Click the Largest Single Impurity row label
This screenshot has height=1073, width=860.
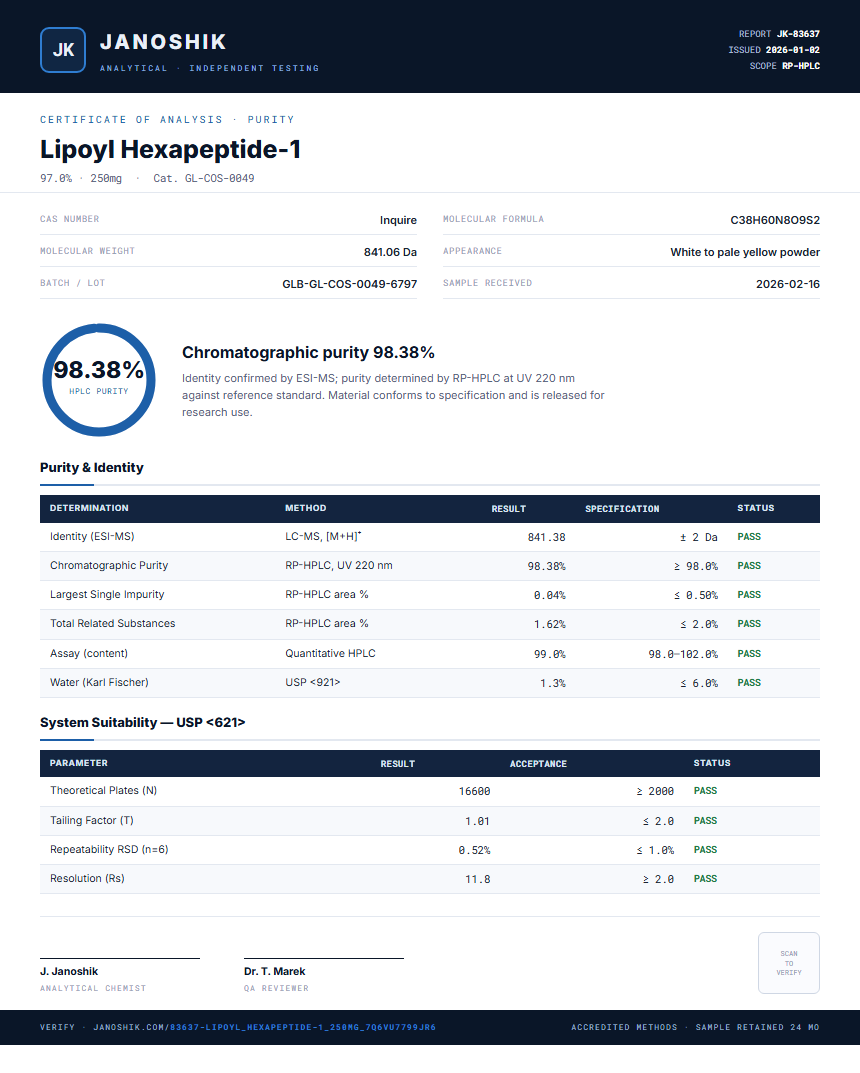pos(107,594)
